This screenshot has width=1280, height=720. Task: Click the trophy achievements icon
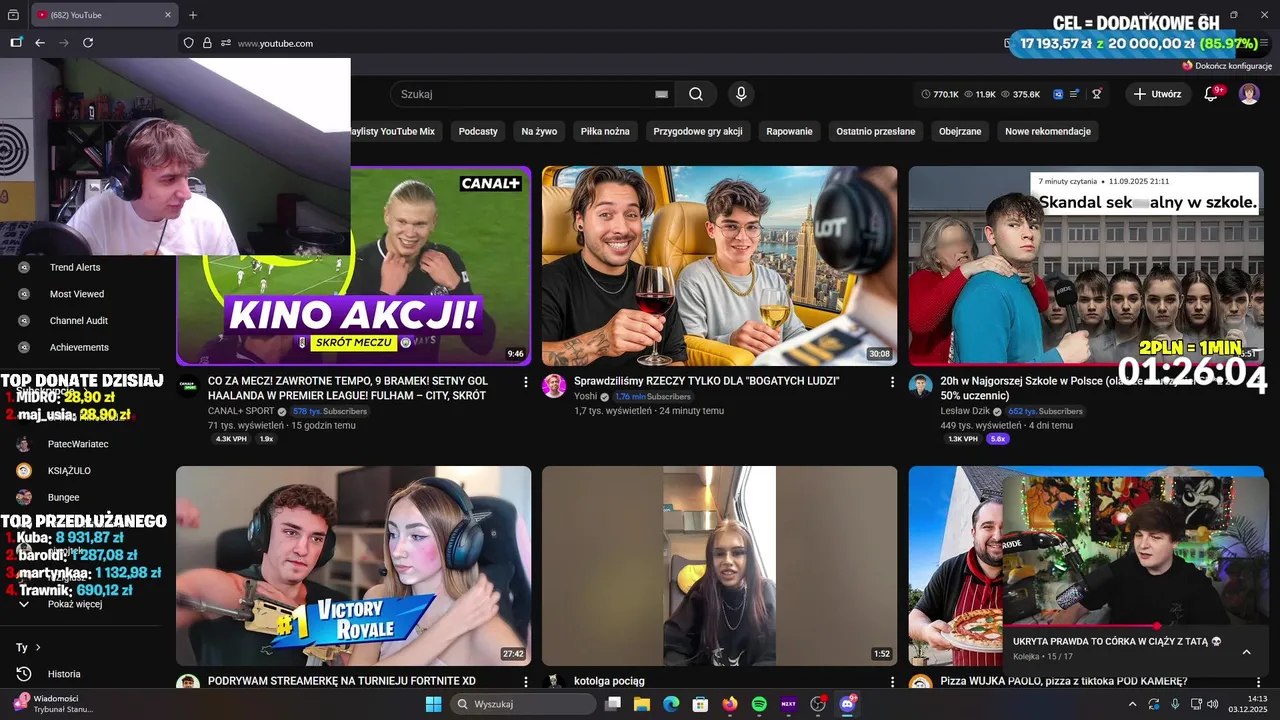[x=1097, y=94]
